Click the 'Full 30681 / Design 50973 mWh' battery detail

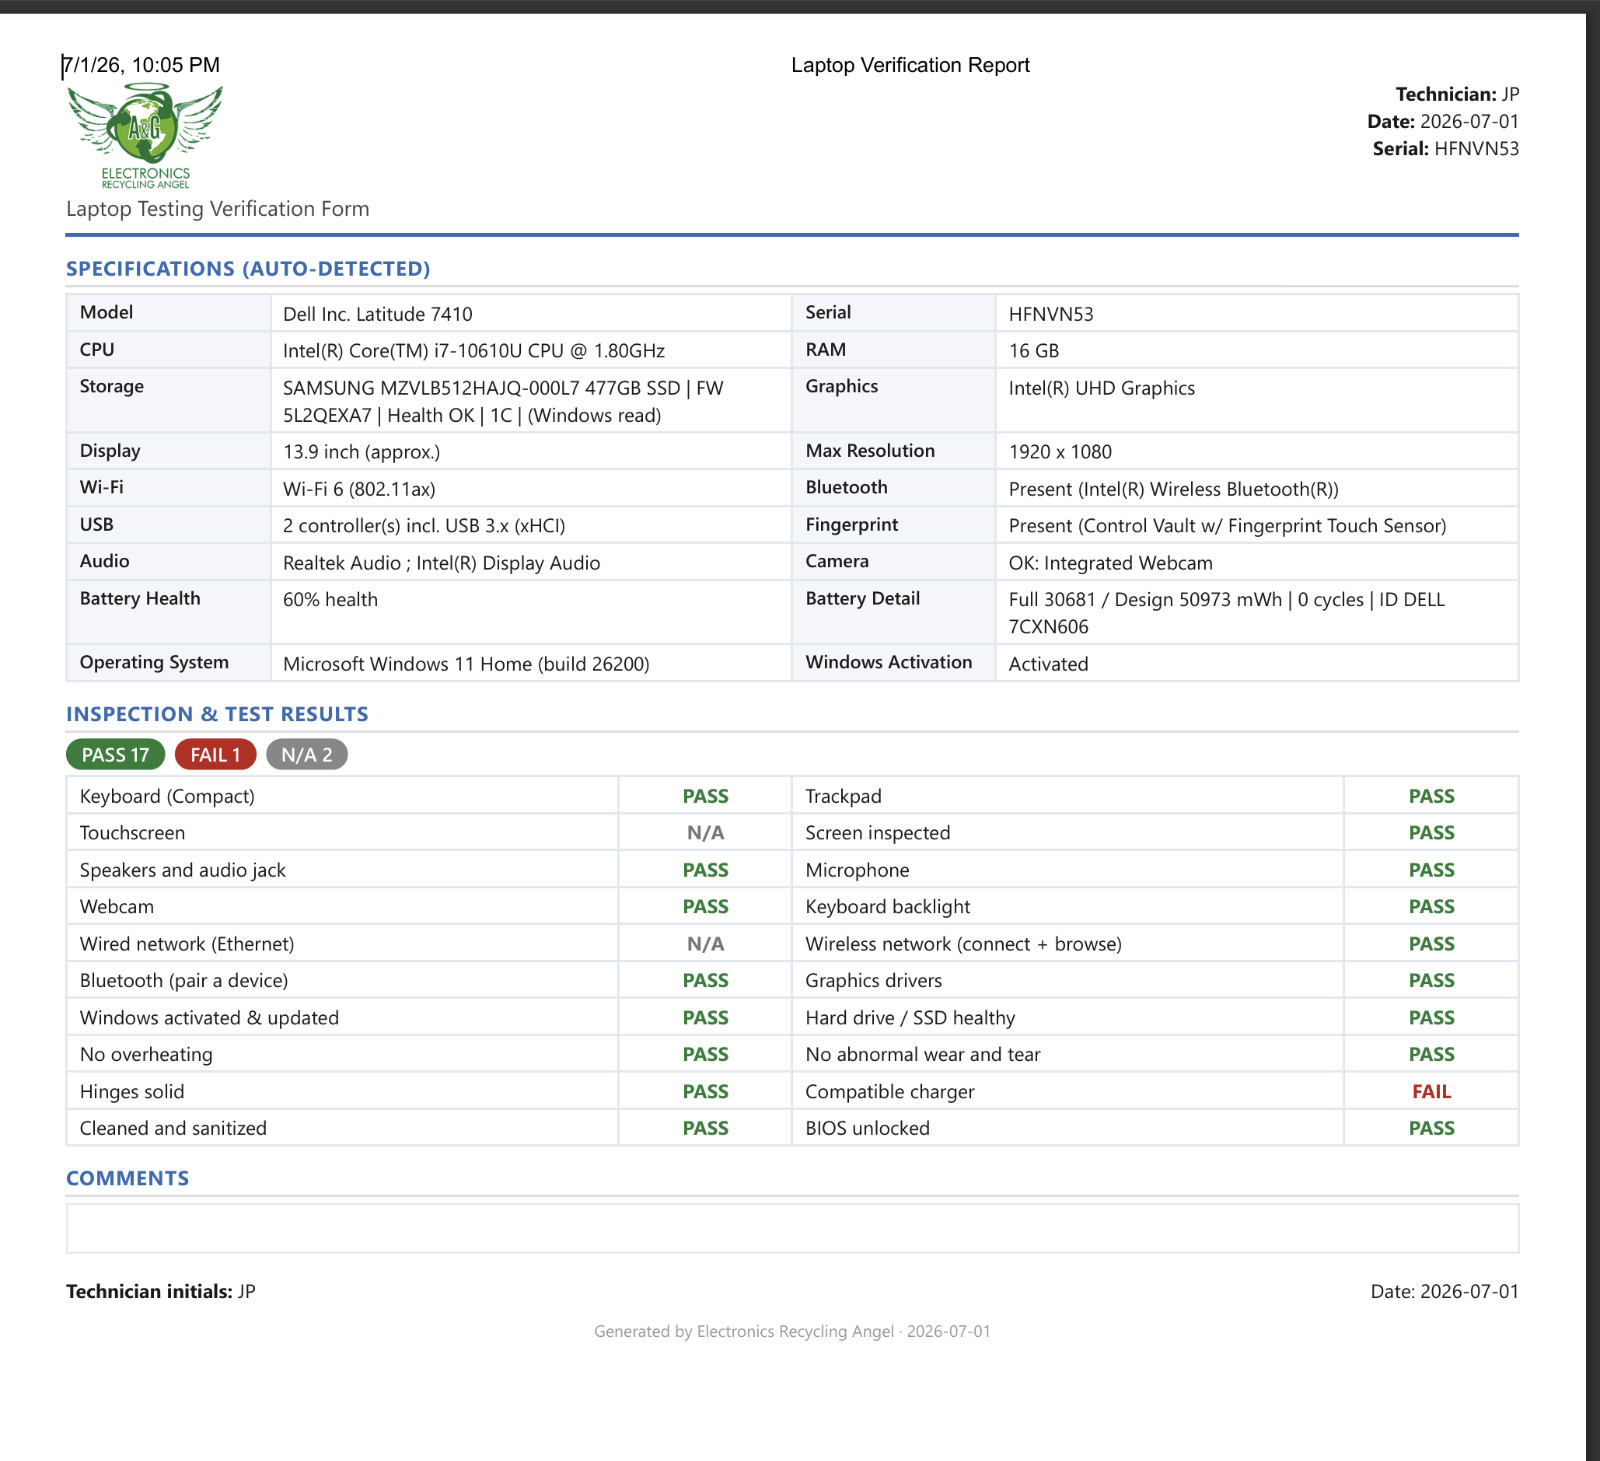1227,613
